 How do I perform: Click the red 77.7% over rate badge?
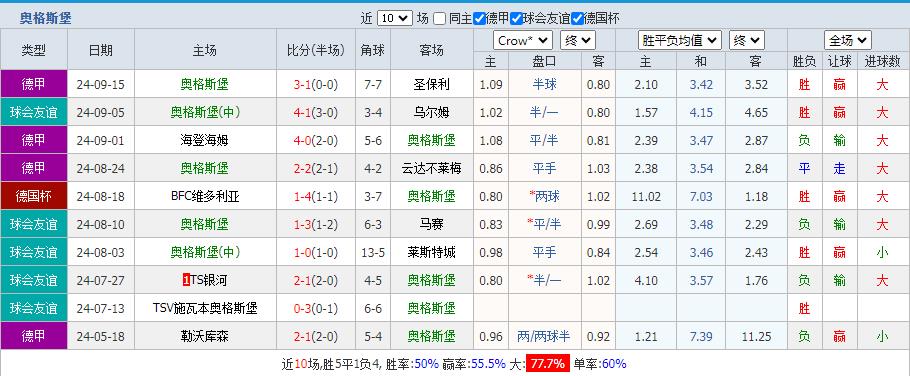[x=547, y=364]
